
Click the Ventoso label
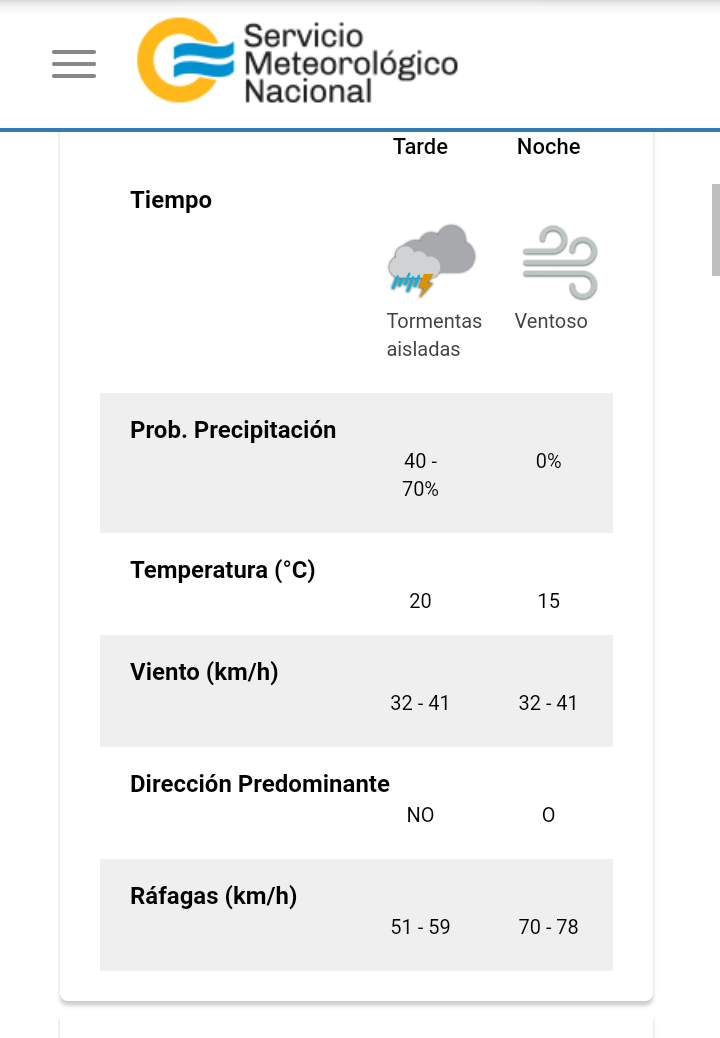(551, 321)
